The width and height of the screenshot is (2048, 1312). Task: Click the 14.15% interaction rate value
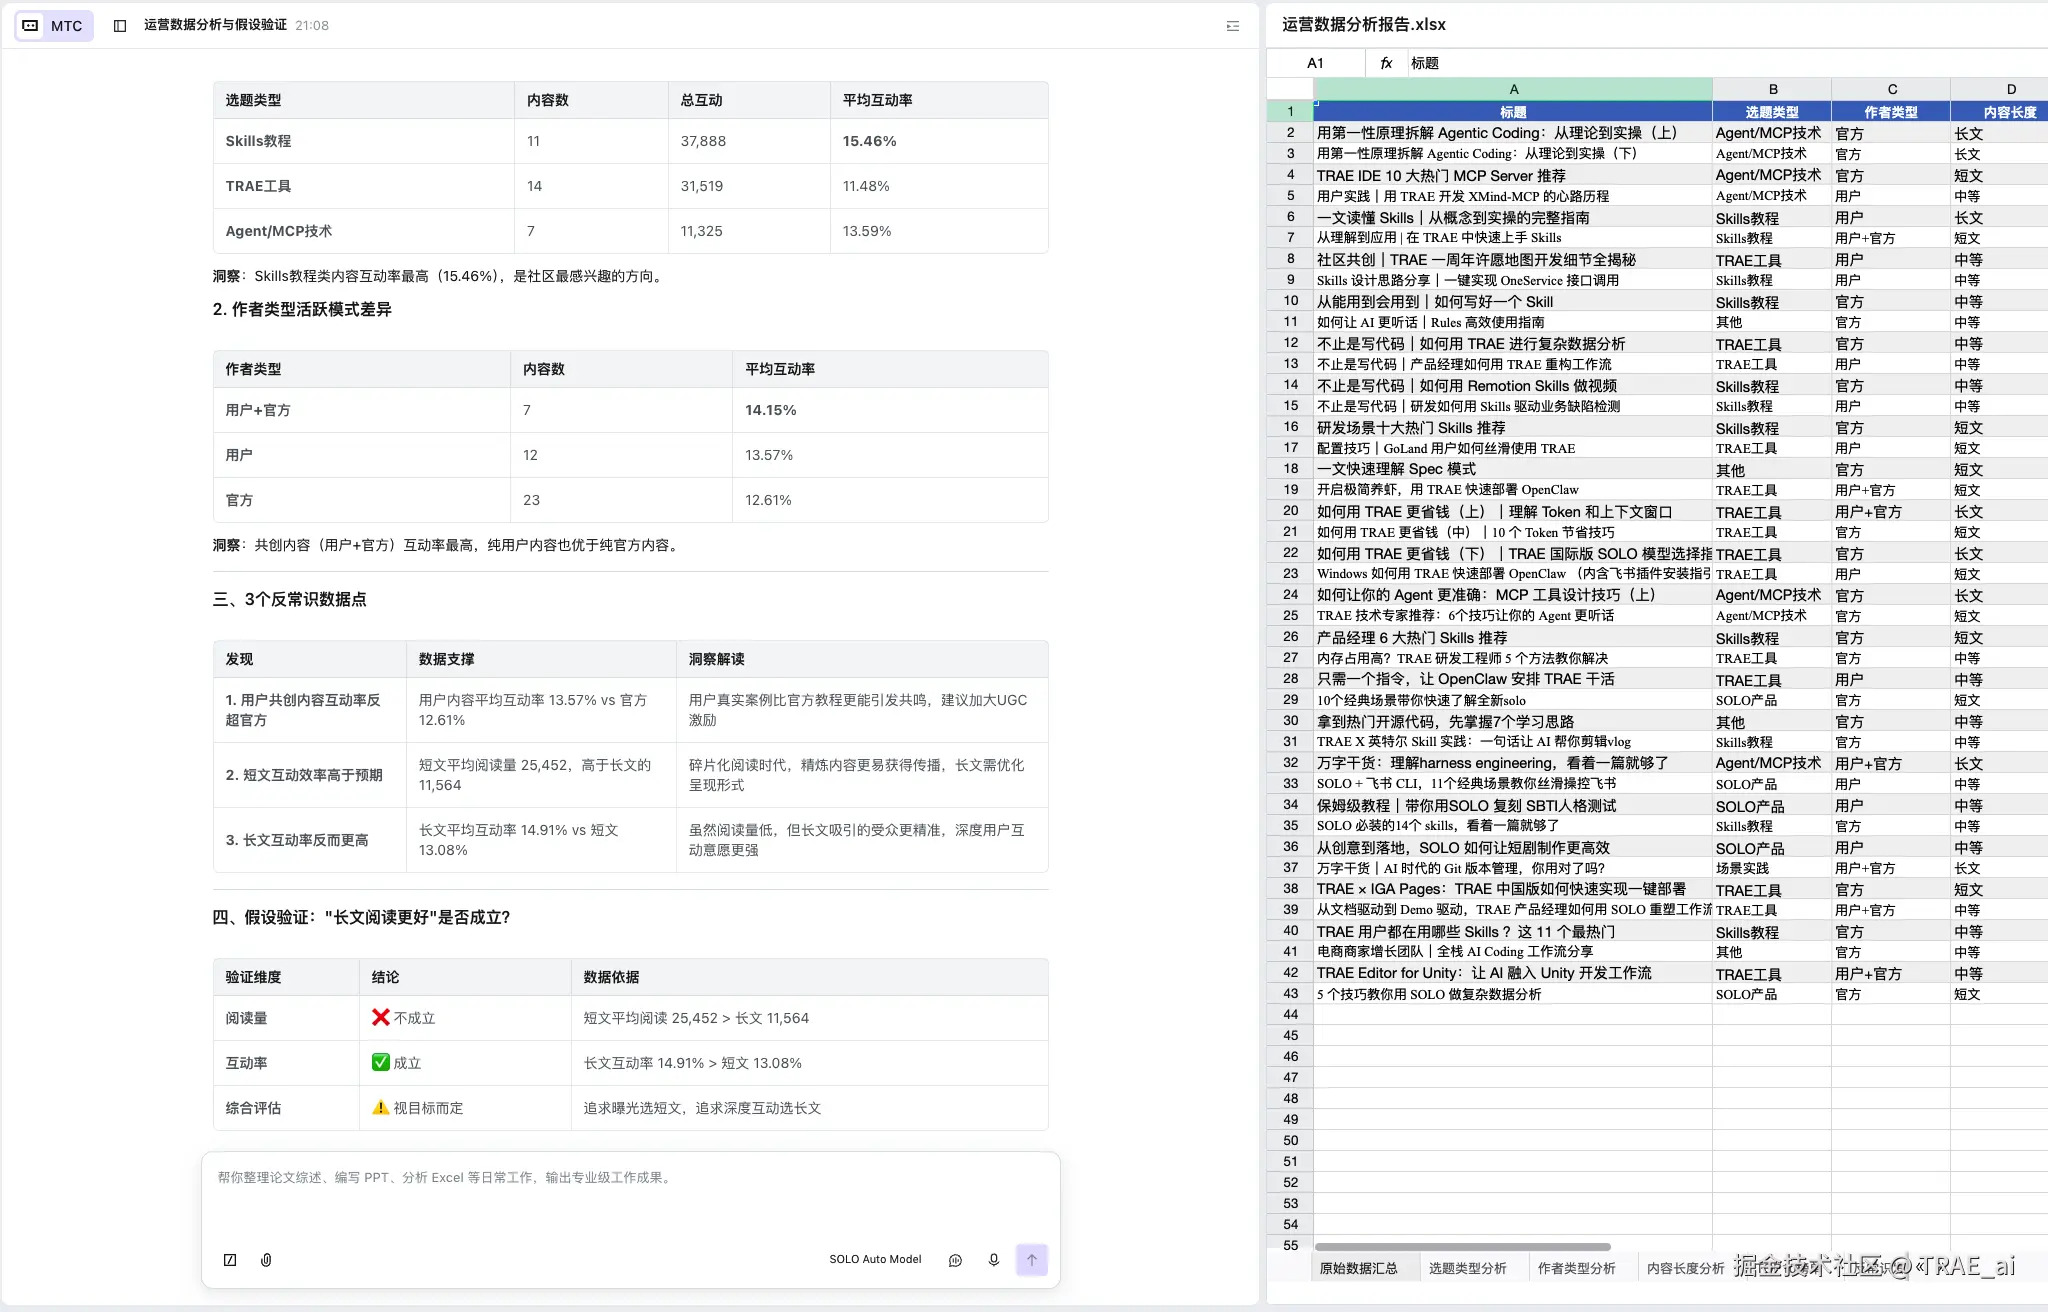(x=771, y=410)
